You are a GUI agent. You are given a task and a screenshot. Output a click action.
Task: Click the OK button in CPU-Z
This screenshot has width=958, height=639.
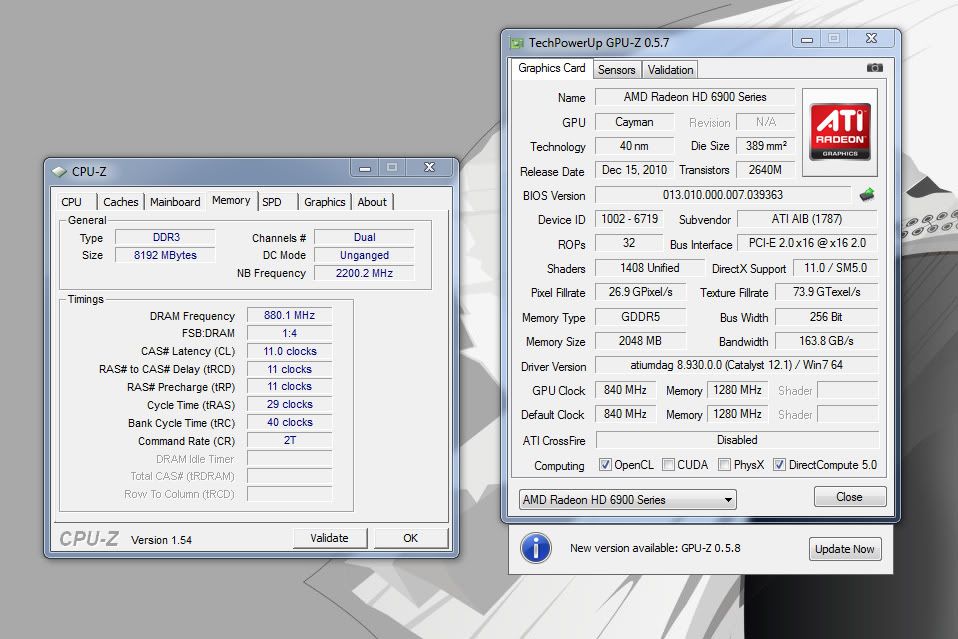click(411, 538)
